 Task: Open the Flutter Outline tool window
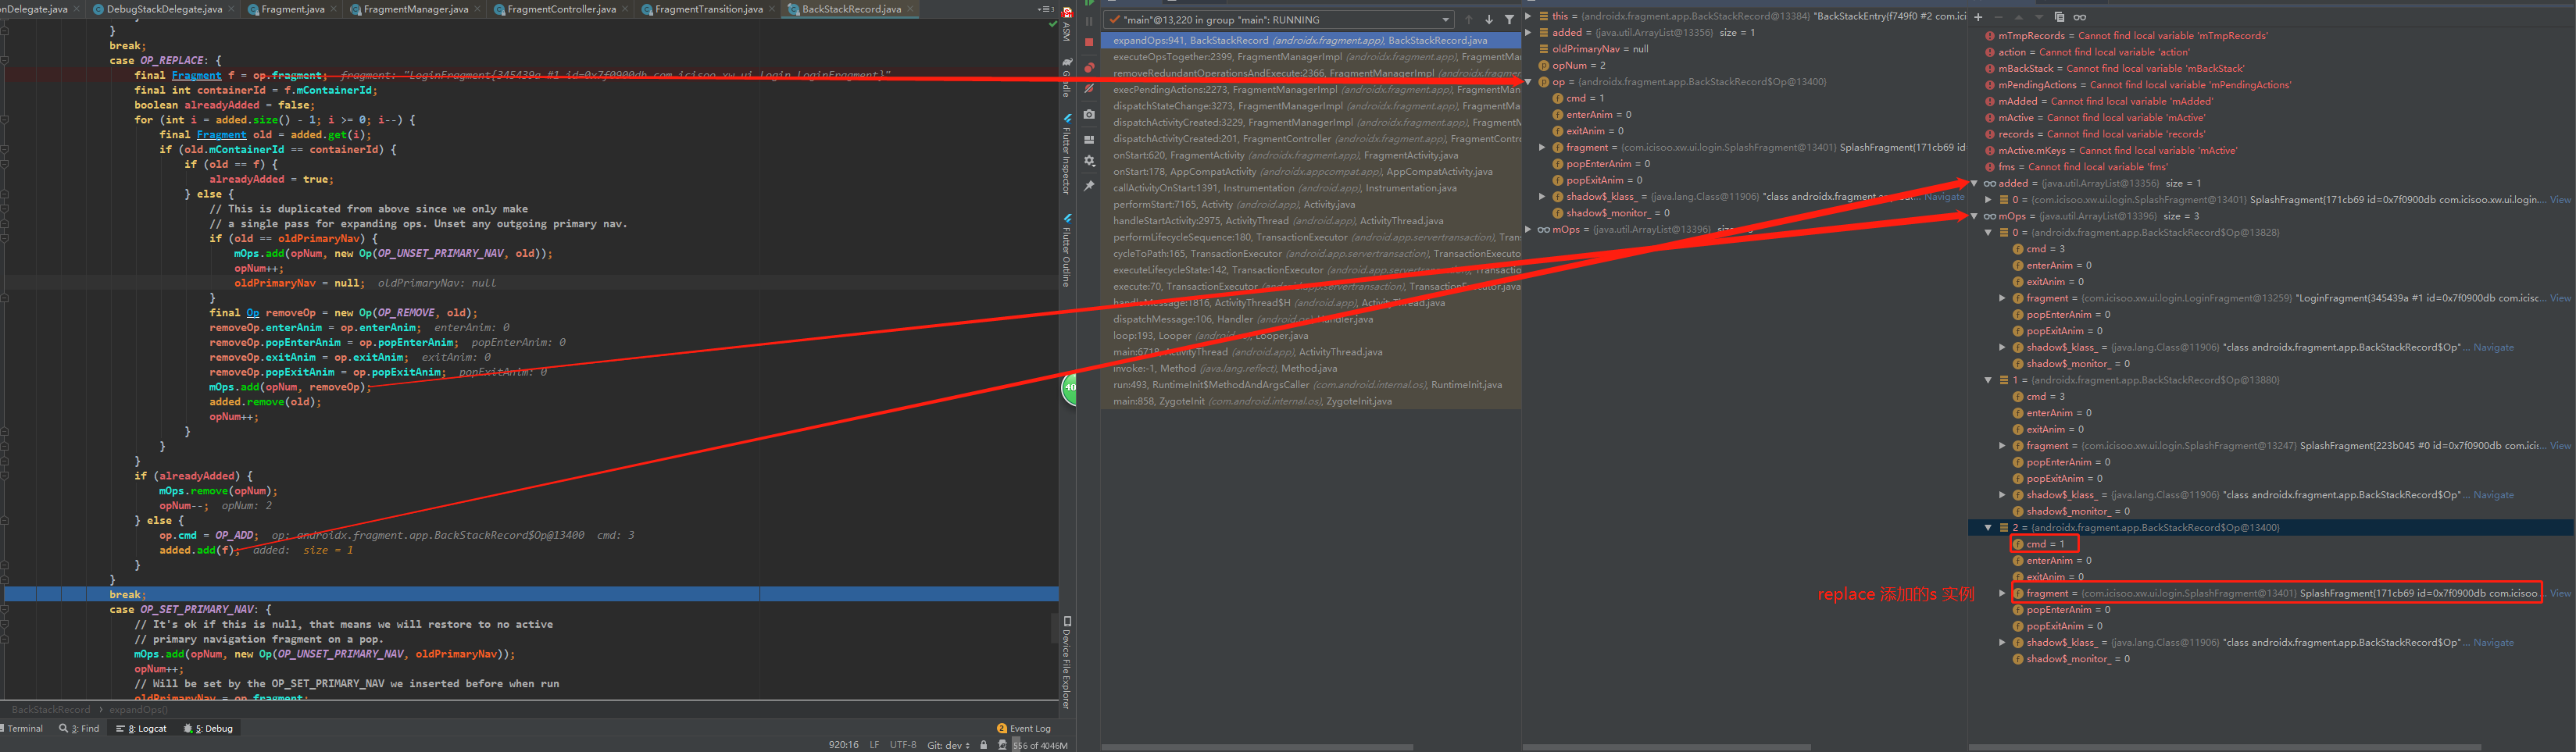1067,250
